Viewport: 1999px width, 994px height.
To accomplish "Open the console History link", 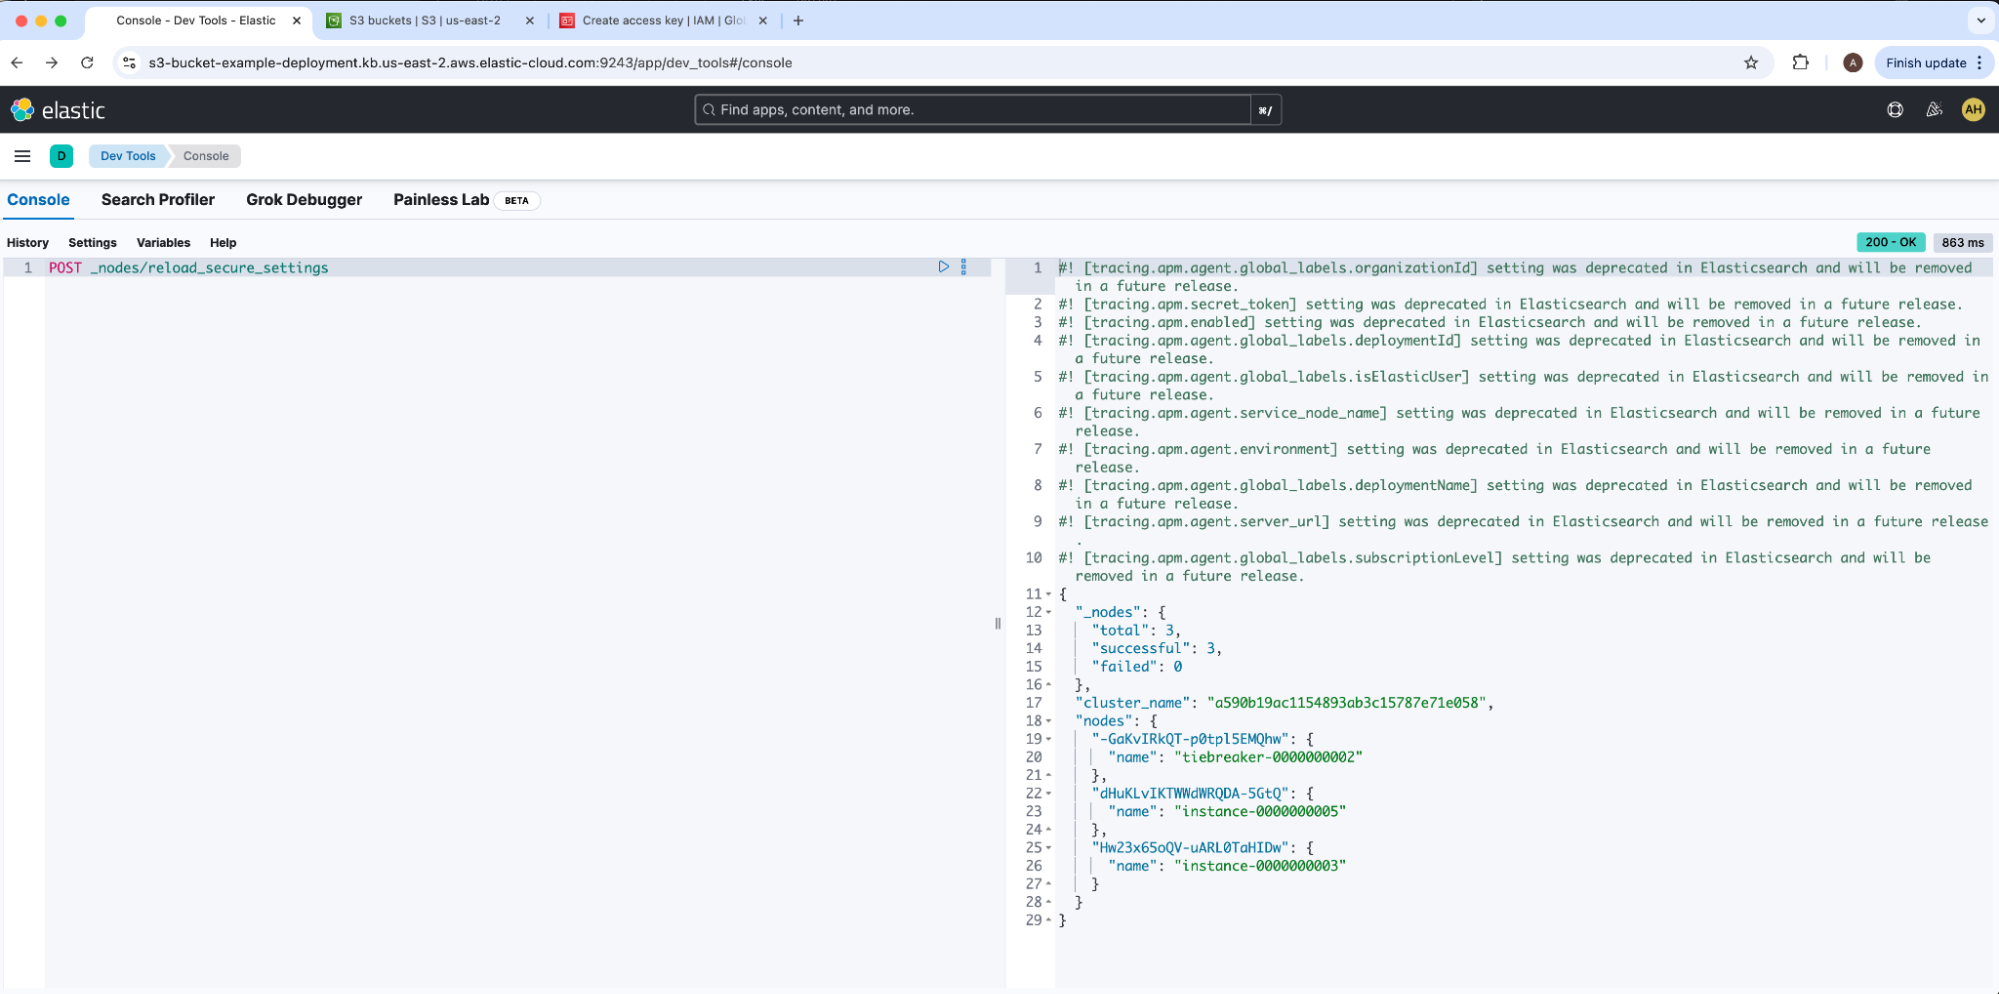I will click(28, 243).
